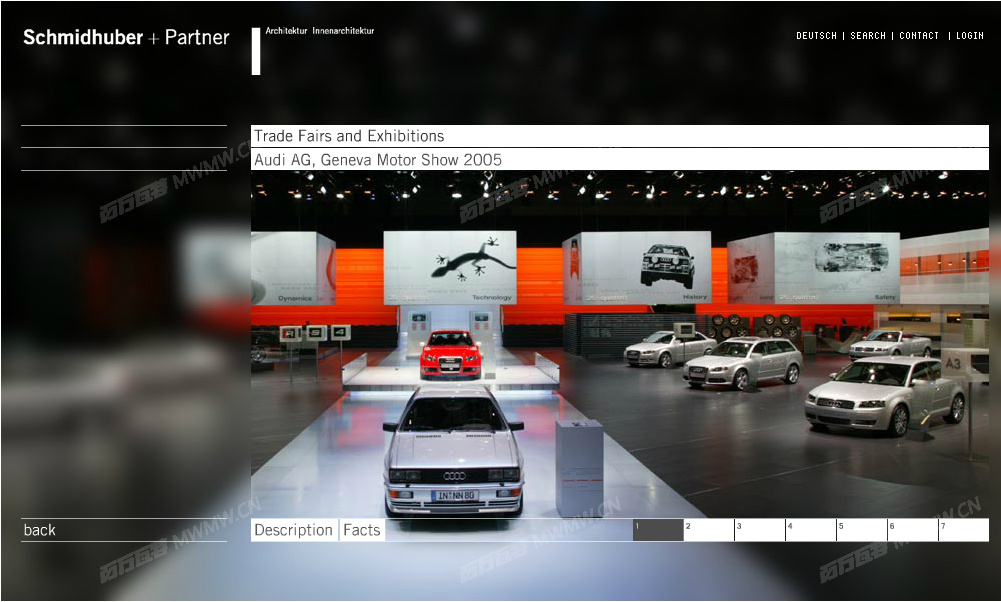Select image page 1 in the pager

pos(658,530)
